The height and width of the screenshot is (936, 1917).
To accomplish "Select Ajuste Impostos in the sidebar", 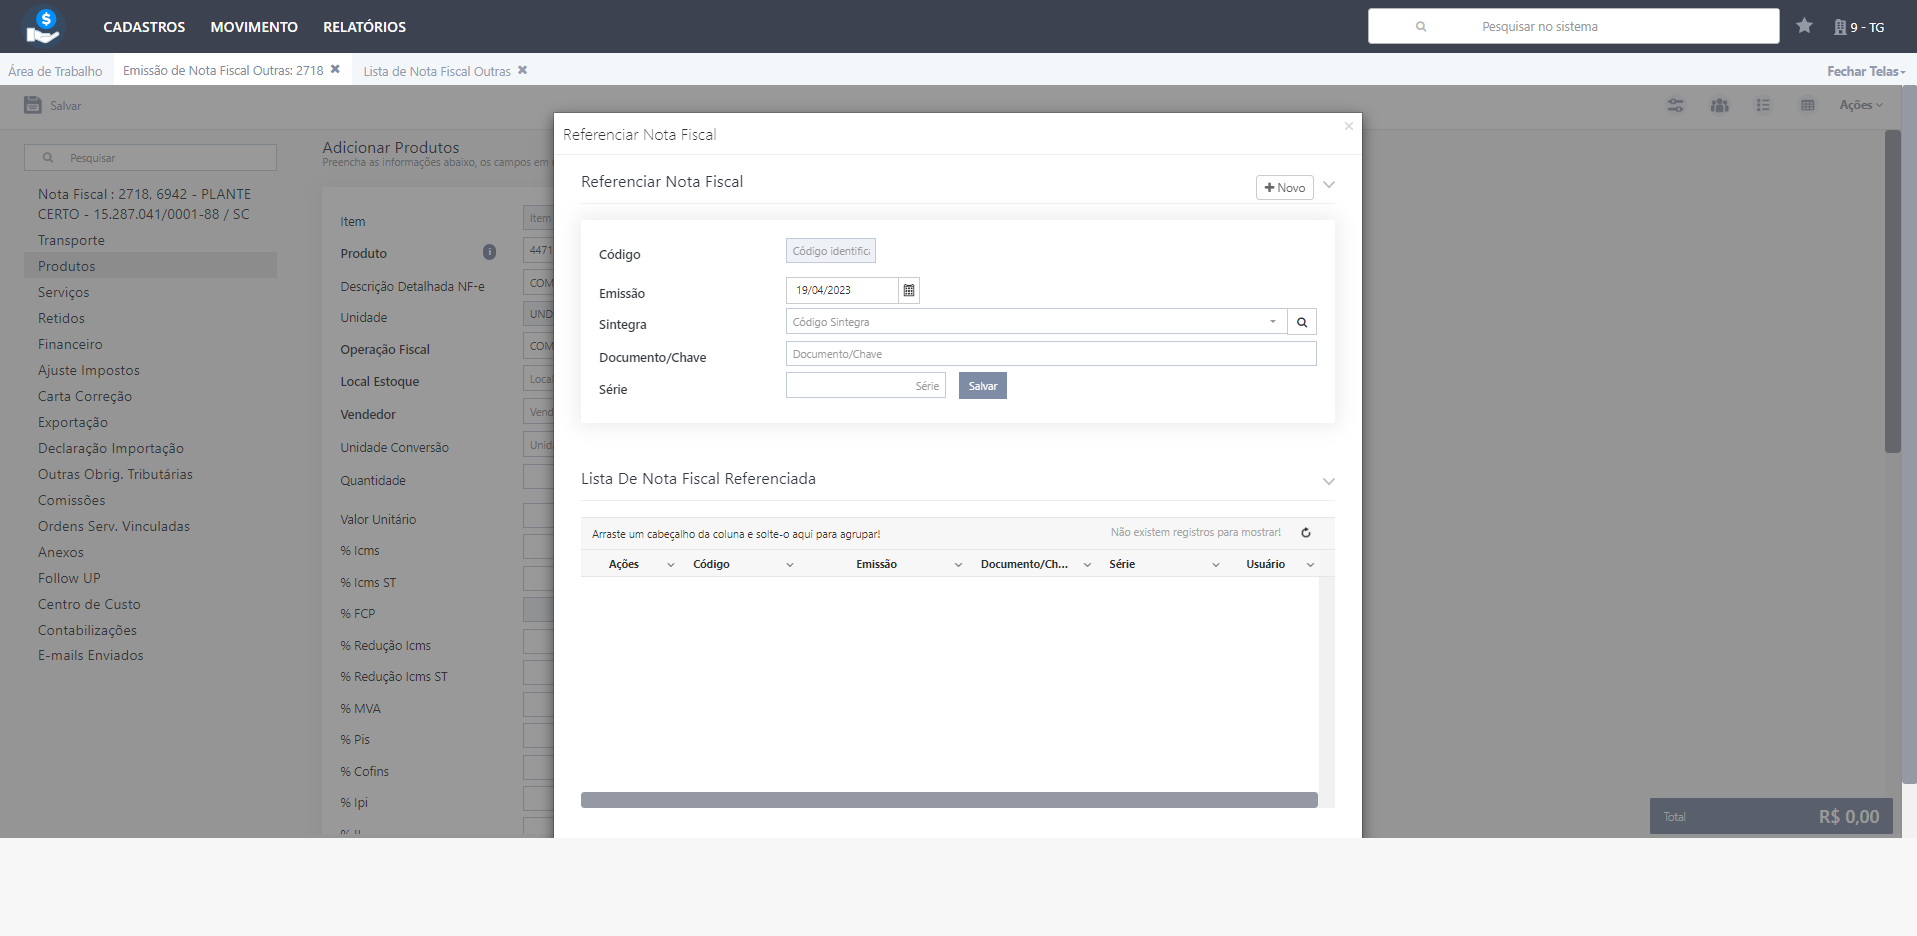I will [89, 370].
